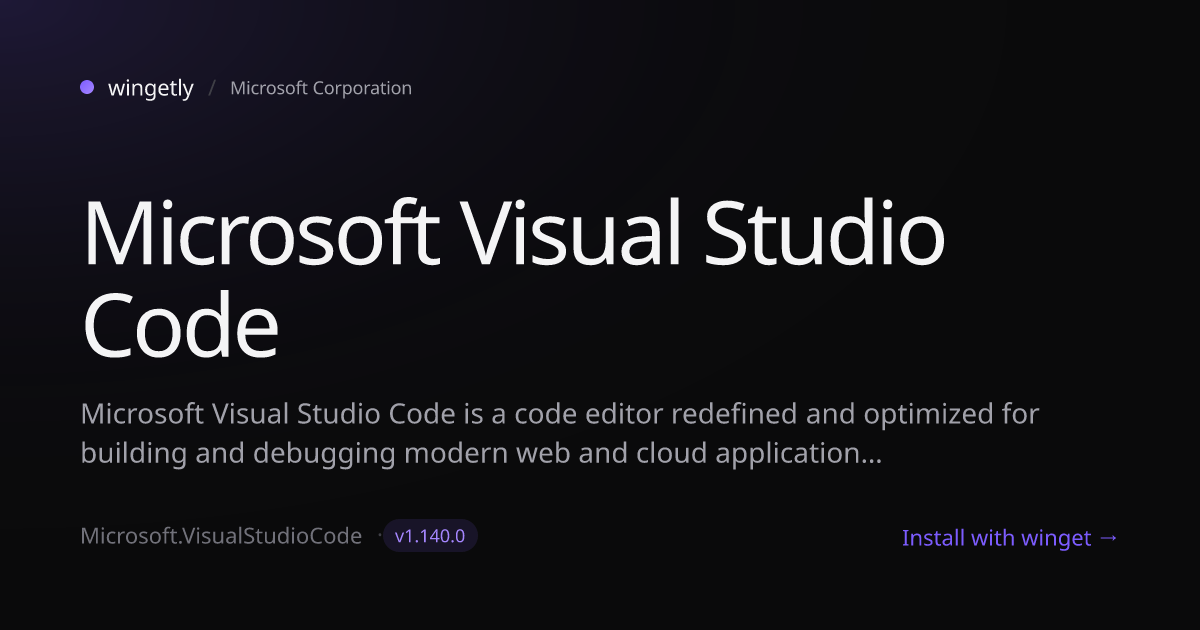Click the Microsoft Visual Studio Code heading
1200x630 pixels.
(513, 279)
